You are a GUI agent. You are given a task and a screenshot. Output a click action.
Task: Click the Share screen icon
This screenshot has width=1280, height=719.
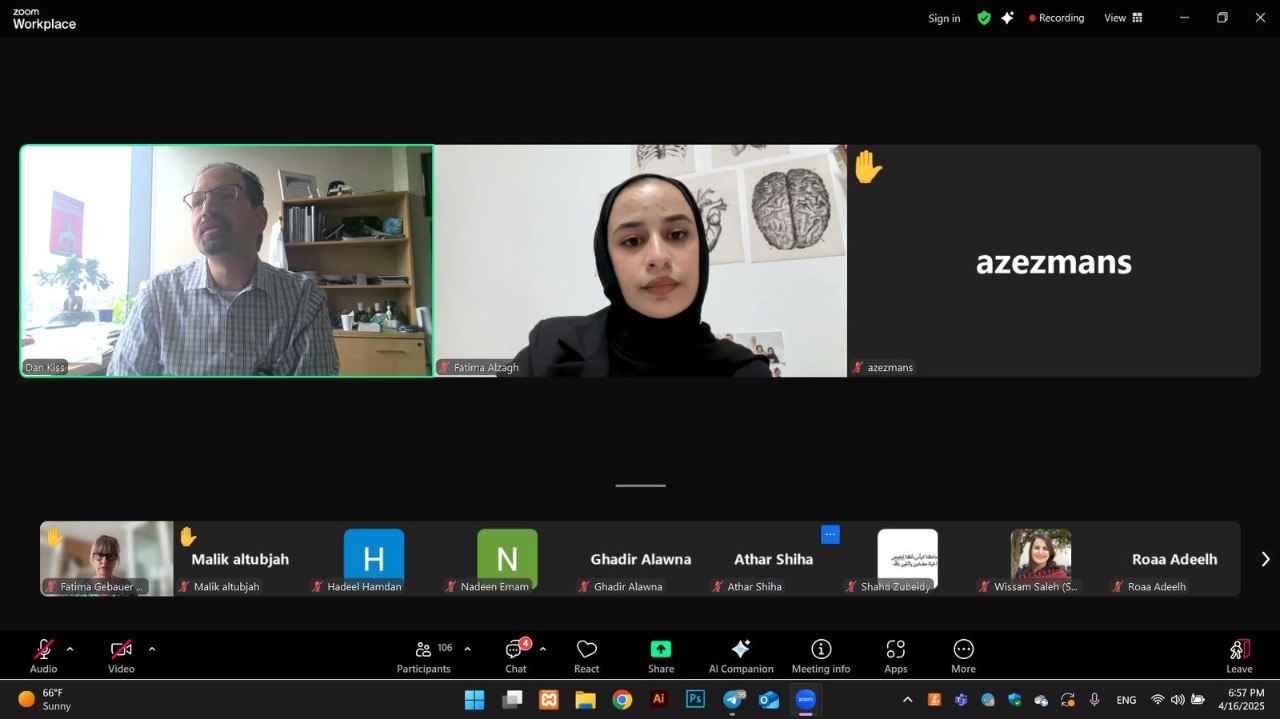coord(660,655)
